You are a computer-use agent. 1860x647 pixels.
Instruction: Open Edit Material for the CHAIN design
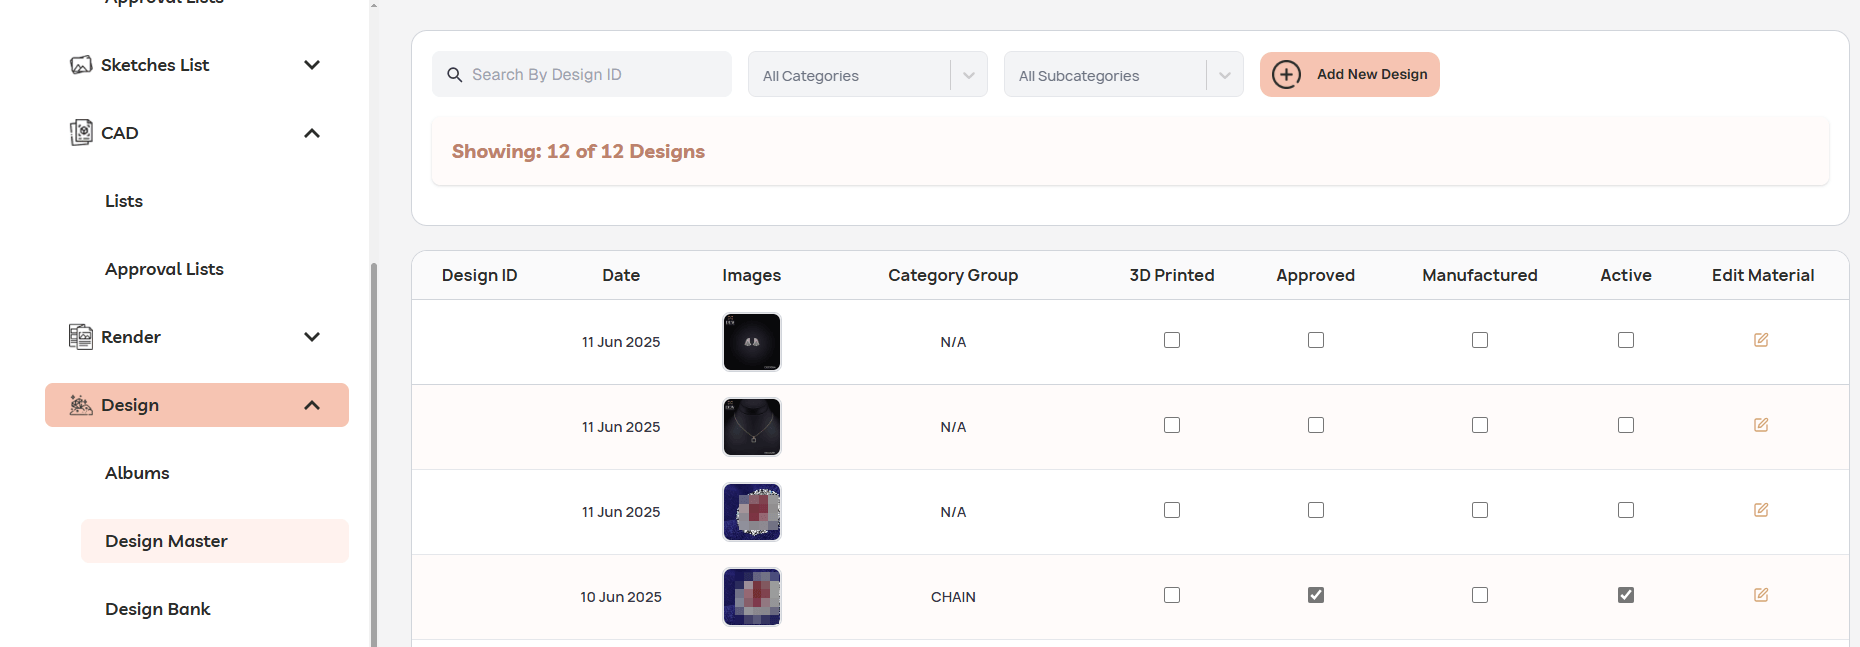[x=1761, y=594]
